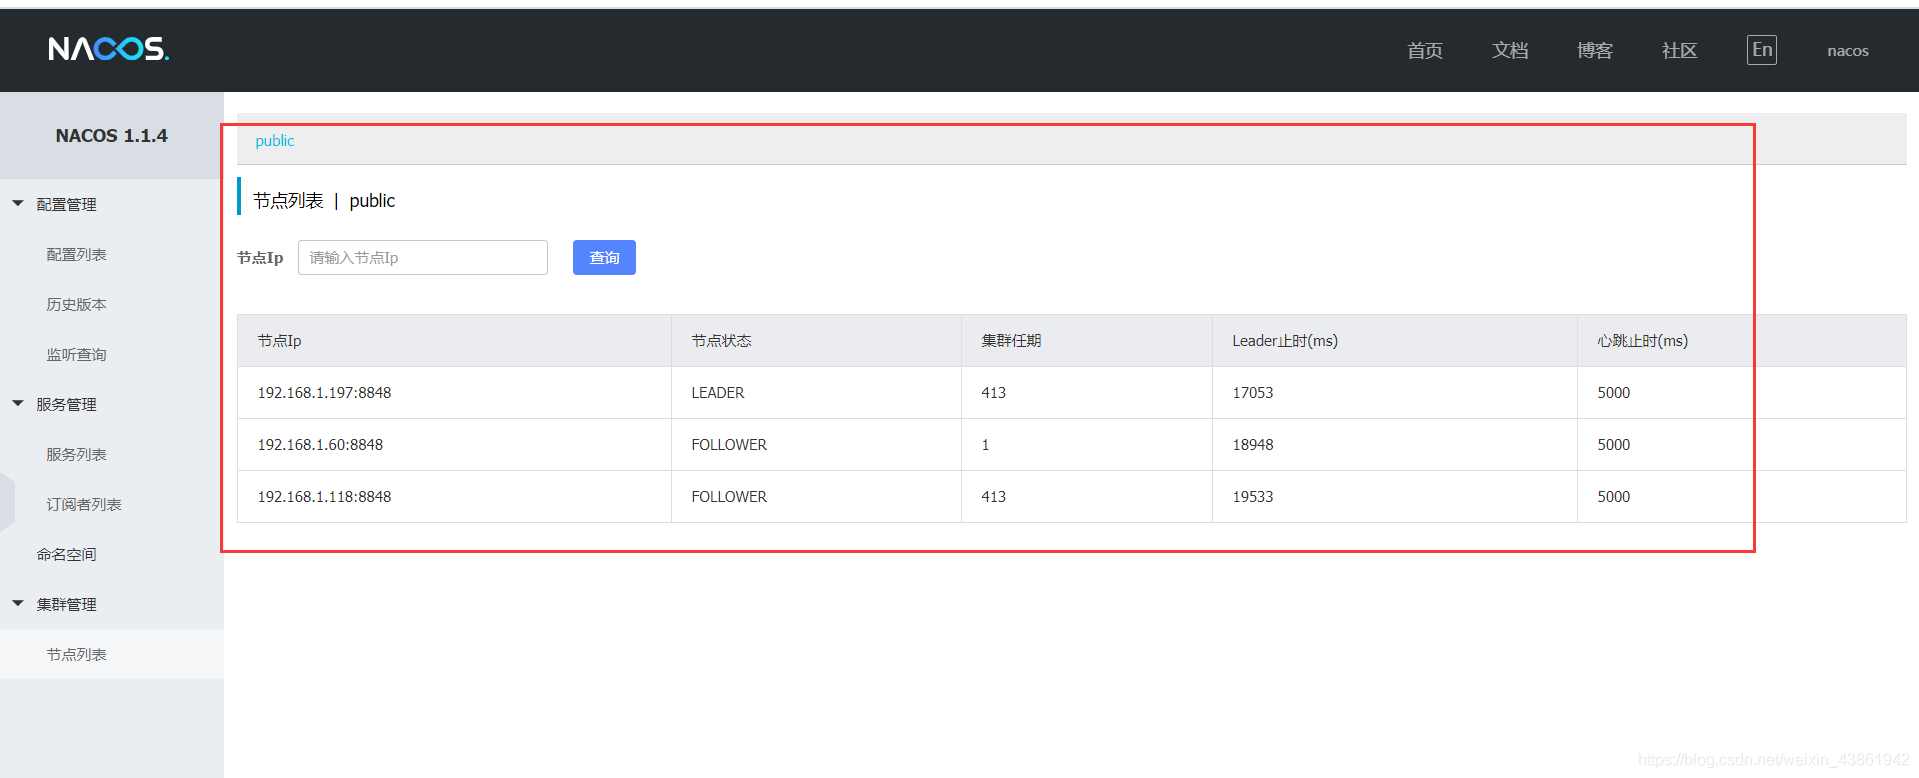Click the term value 1
Viewport: 1919px width, 778px height.
tap(985, 445)
